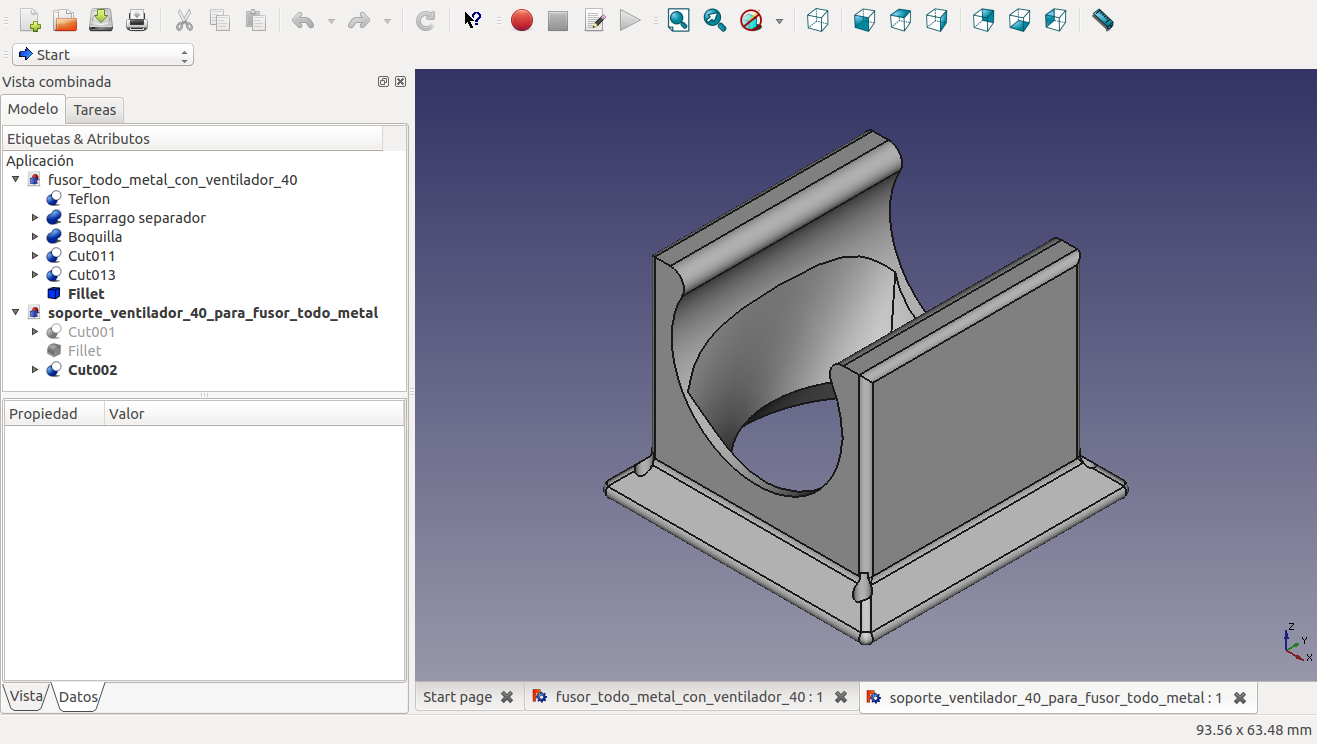Click the Refresh recompute icon

click(425, 20)
